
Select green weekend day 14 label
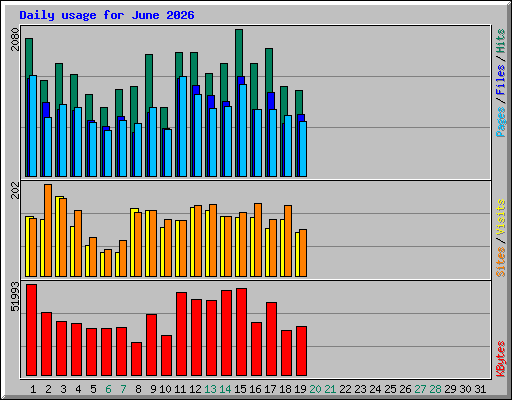coord(225,389)
